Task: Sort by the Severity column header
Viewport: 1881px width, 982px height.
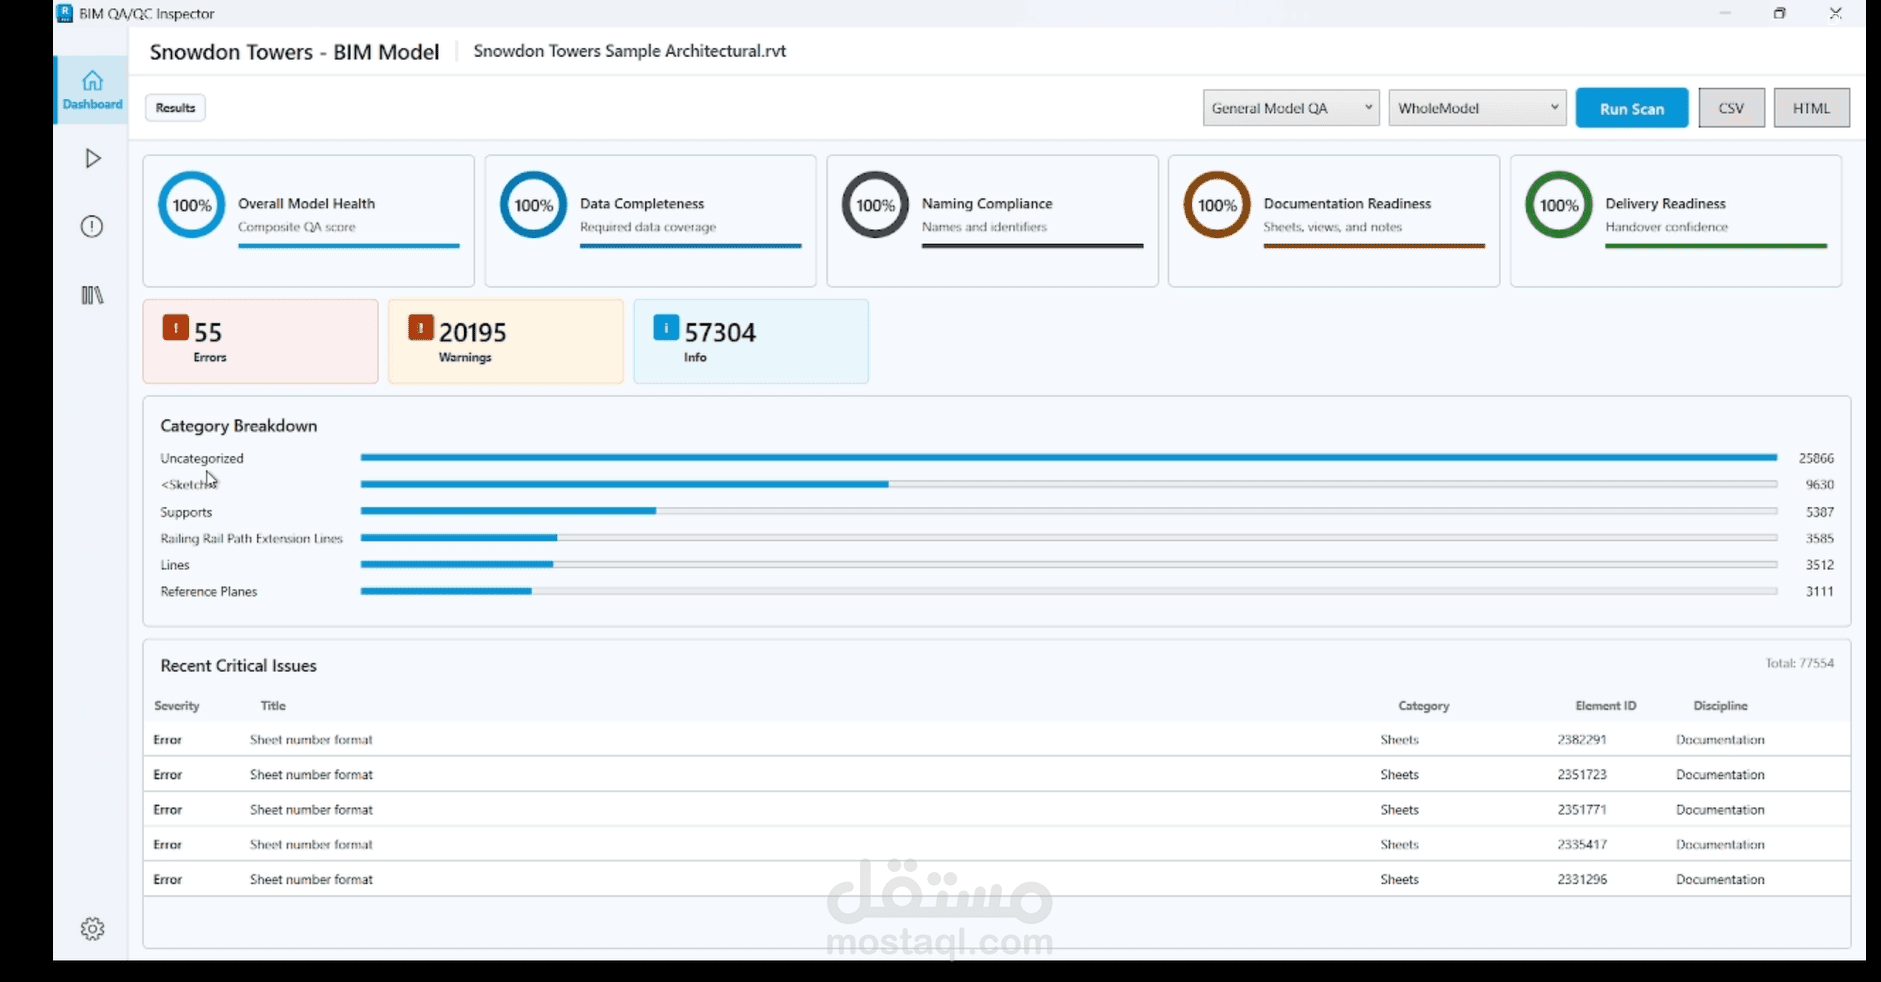Action: click(177, 706)
